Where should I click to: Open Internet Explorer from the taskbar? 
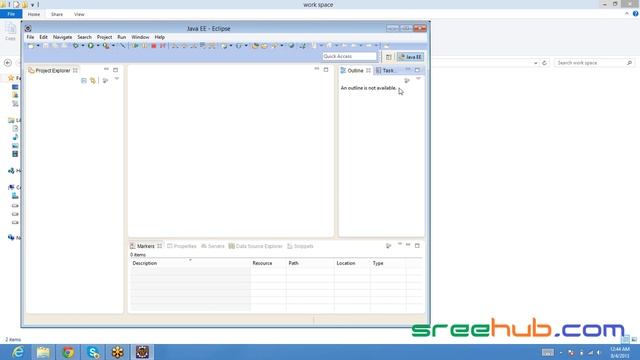click(18, 352)
